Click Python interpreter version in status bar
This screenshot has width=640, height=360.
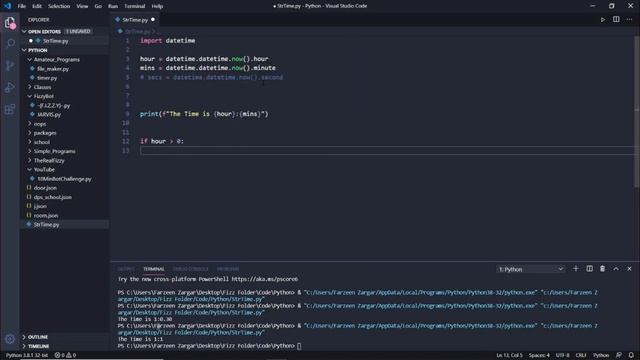tap(27, 355)
